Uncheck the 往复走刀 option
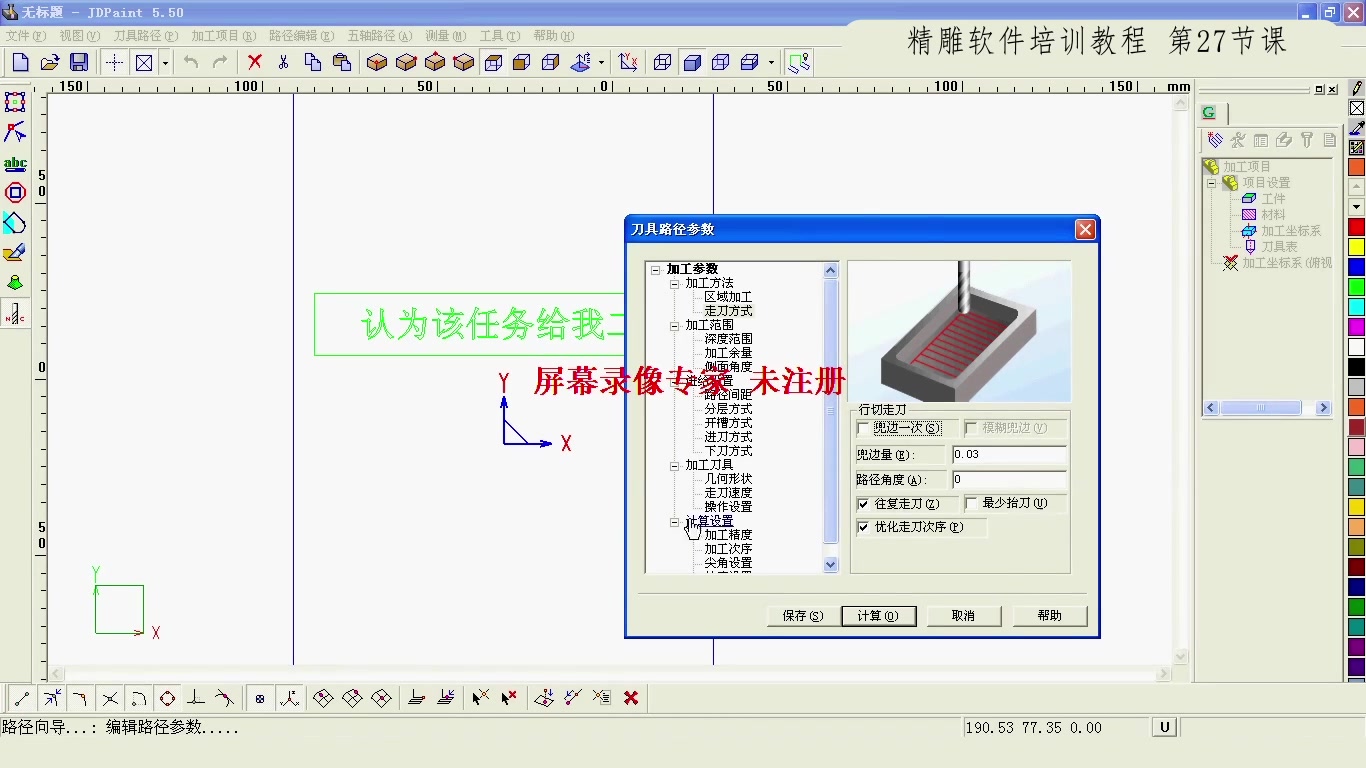The width and height of the screenshot is (1366, 768). click(862, 503)
